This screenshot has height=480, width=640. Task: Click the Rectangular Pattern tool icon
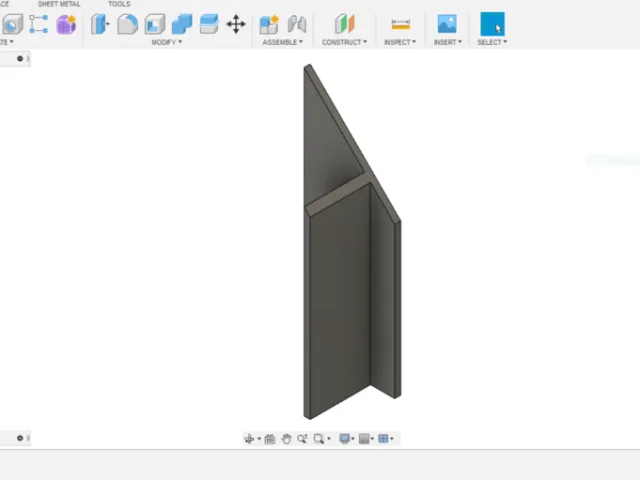click(39, 24)
